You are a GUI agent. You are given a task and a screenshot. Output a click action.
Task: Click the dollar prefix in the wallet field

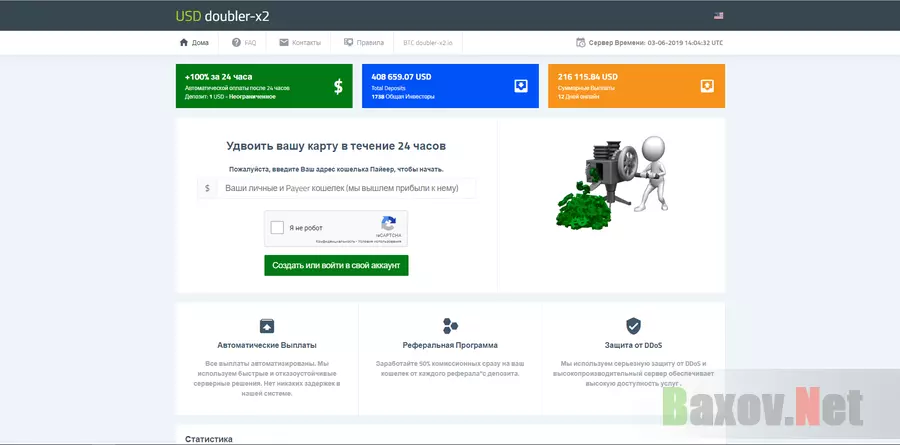click(x=207, y=188)
